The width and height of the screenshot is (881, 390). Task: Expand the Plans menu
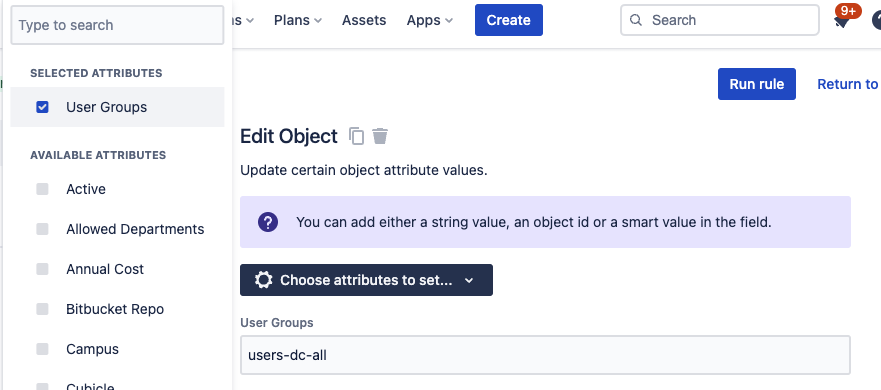pos(298,20)
